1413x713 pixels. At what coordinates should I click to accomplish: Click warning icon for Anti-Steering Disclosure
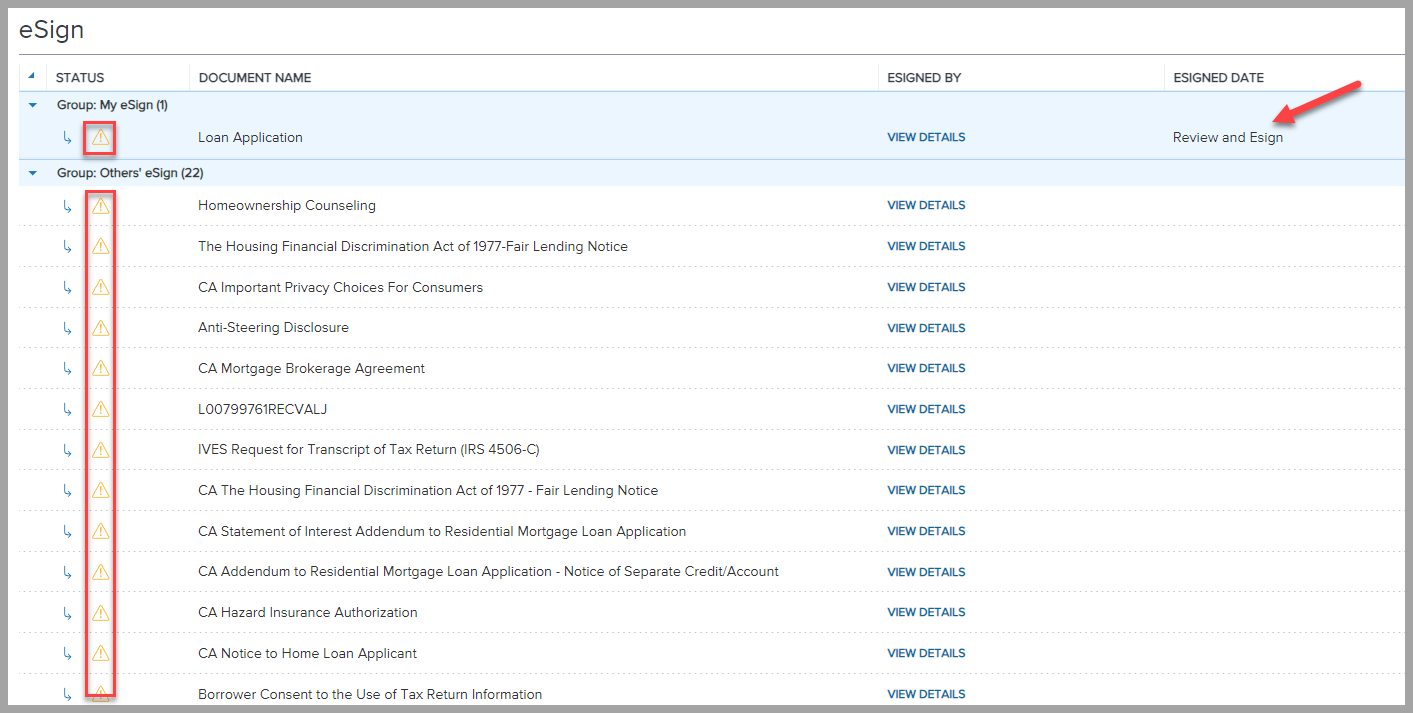100,328
